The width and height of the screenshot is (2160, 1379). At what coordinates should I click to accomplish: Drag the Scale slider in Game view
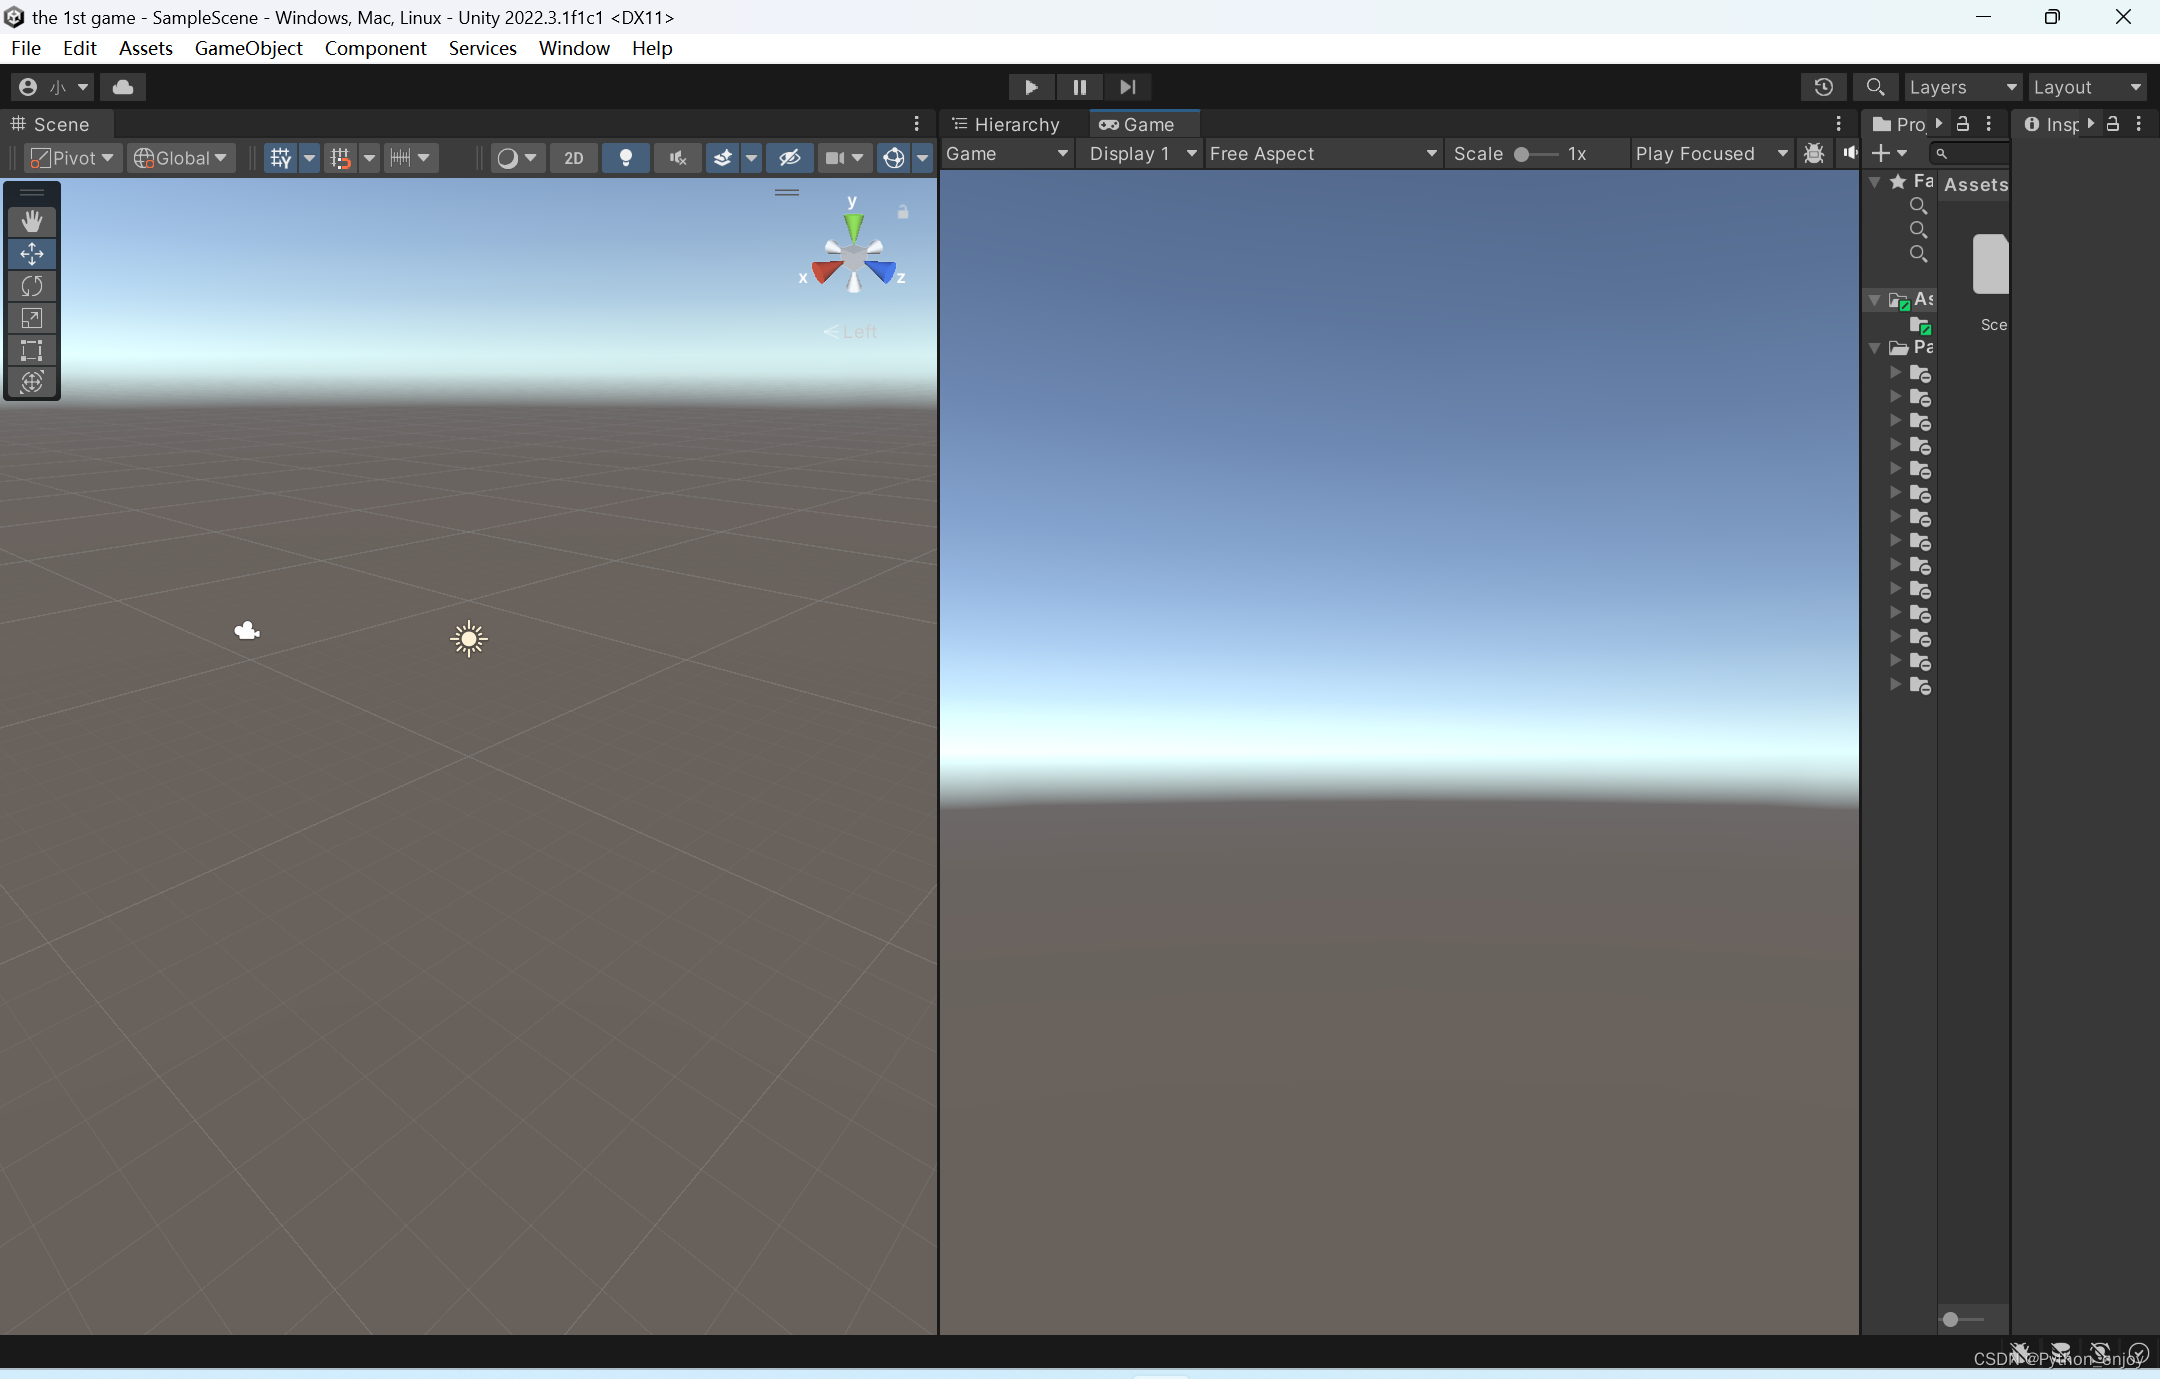[1521, 153]
